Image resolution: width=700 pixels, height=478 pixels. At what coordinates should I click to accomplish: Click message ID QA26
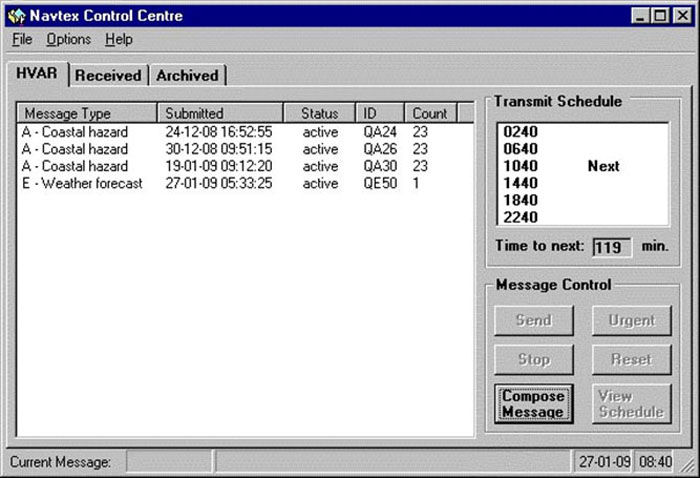[380, 149]
